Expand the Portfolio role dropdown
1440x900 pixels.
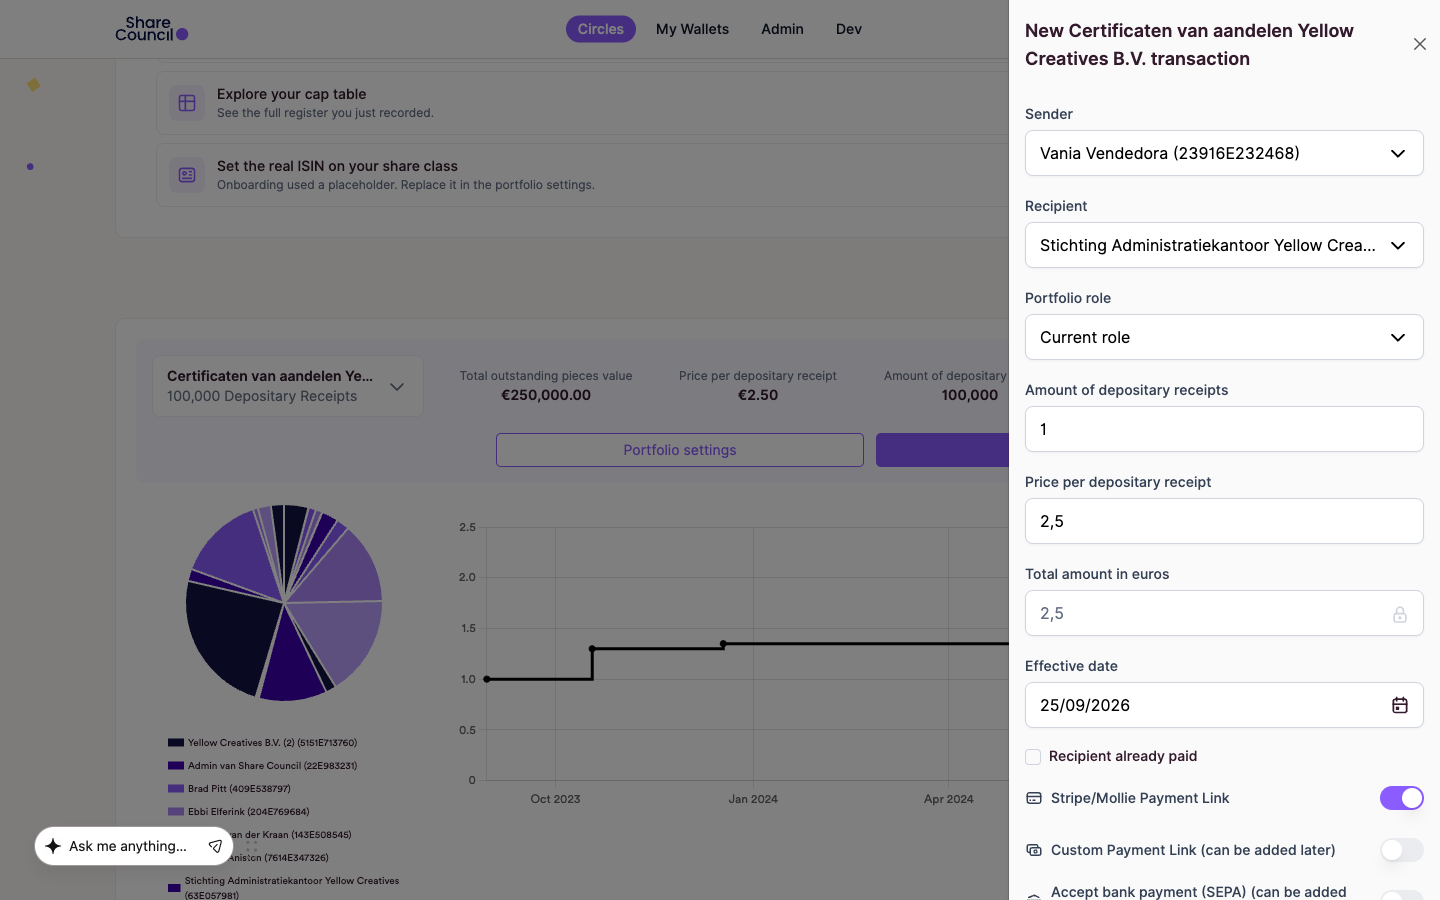[x=1224, y=337]
